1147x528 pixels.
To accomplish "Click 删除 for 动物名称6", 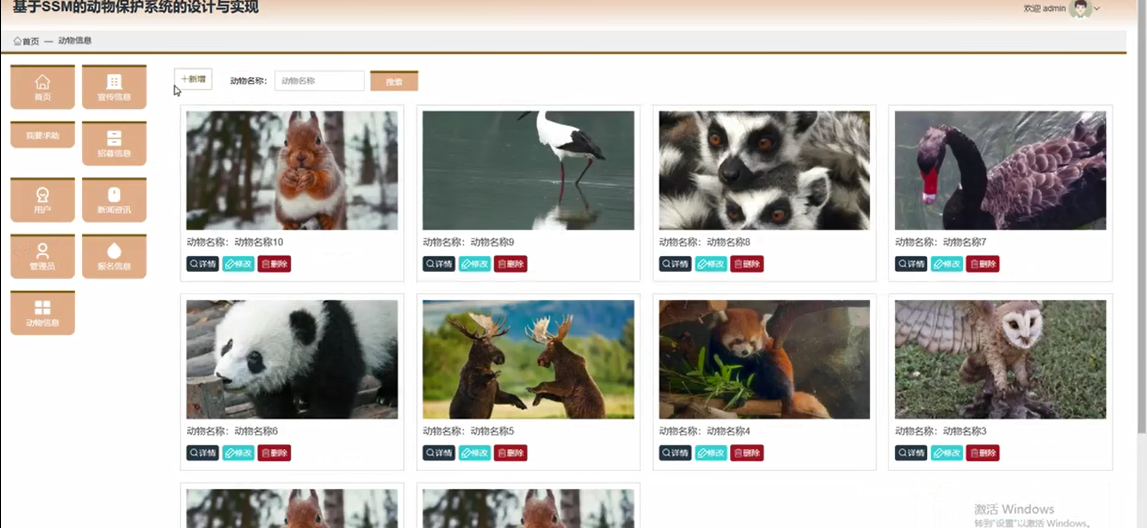I will click(274, 453).
